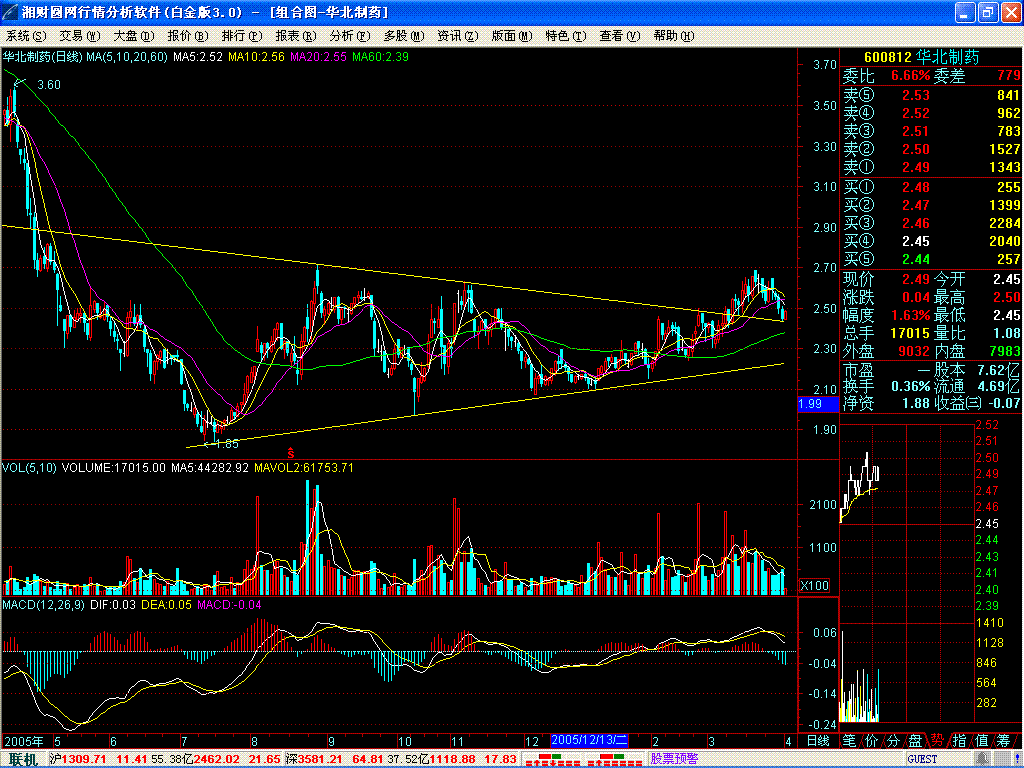Click the X100 volume scale label
The image size is (1024, 768).
click(816, 586)
